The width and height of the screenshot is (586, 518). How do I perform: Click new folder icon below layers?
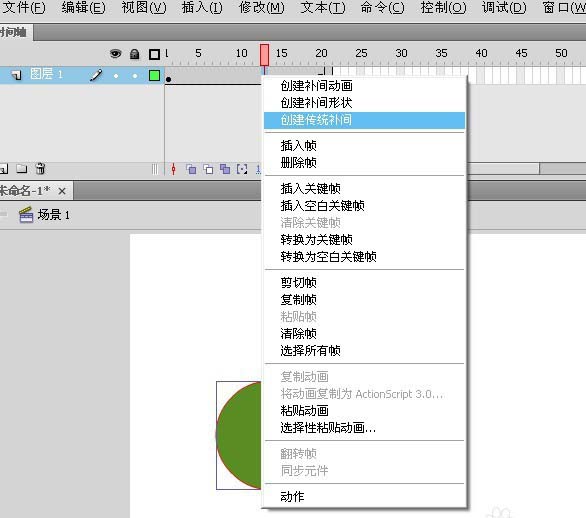click(x=22, y=169)
